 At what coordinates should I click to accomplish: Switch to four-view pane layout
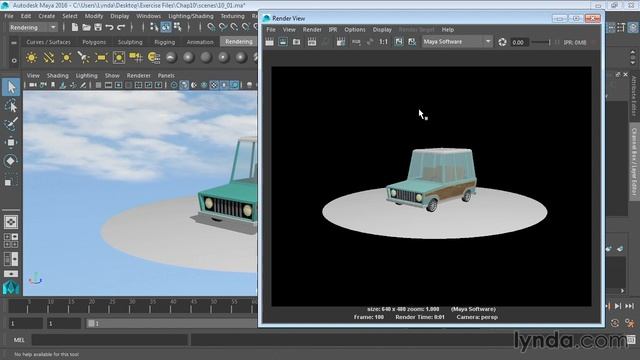[x=11, y=240]
